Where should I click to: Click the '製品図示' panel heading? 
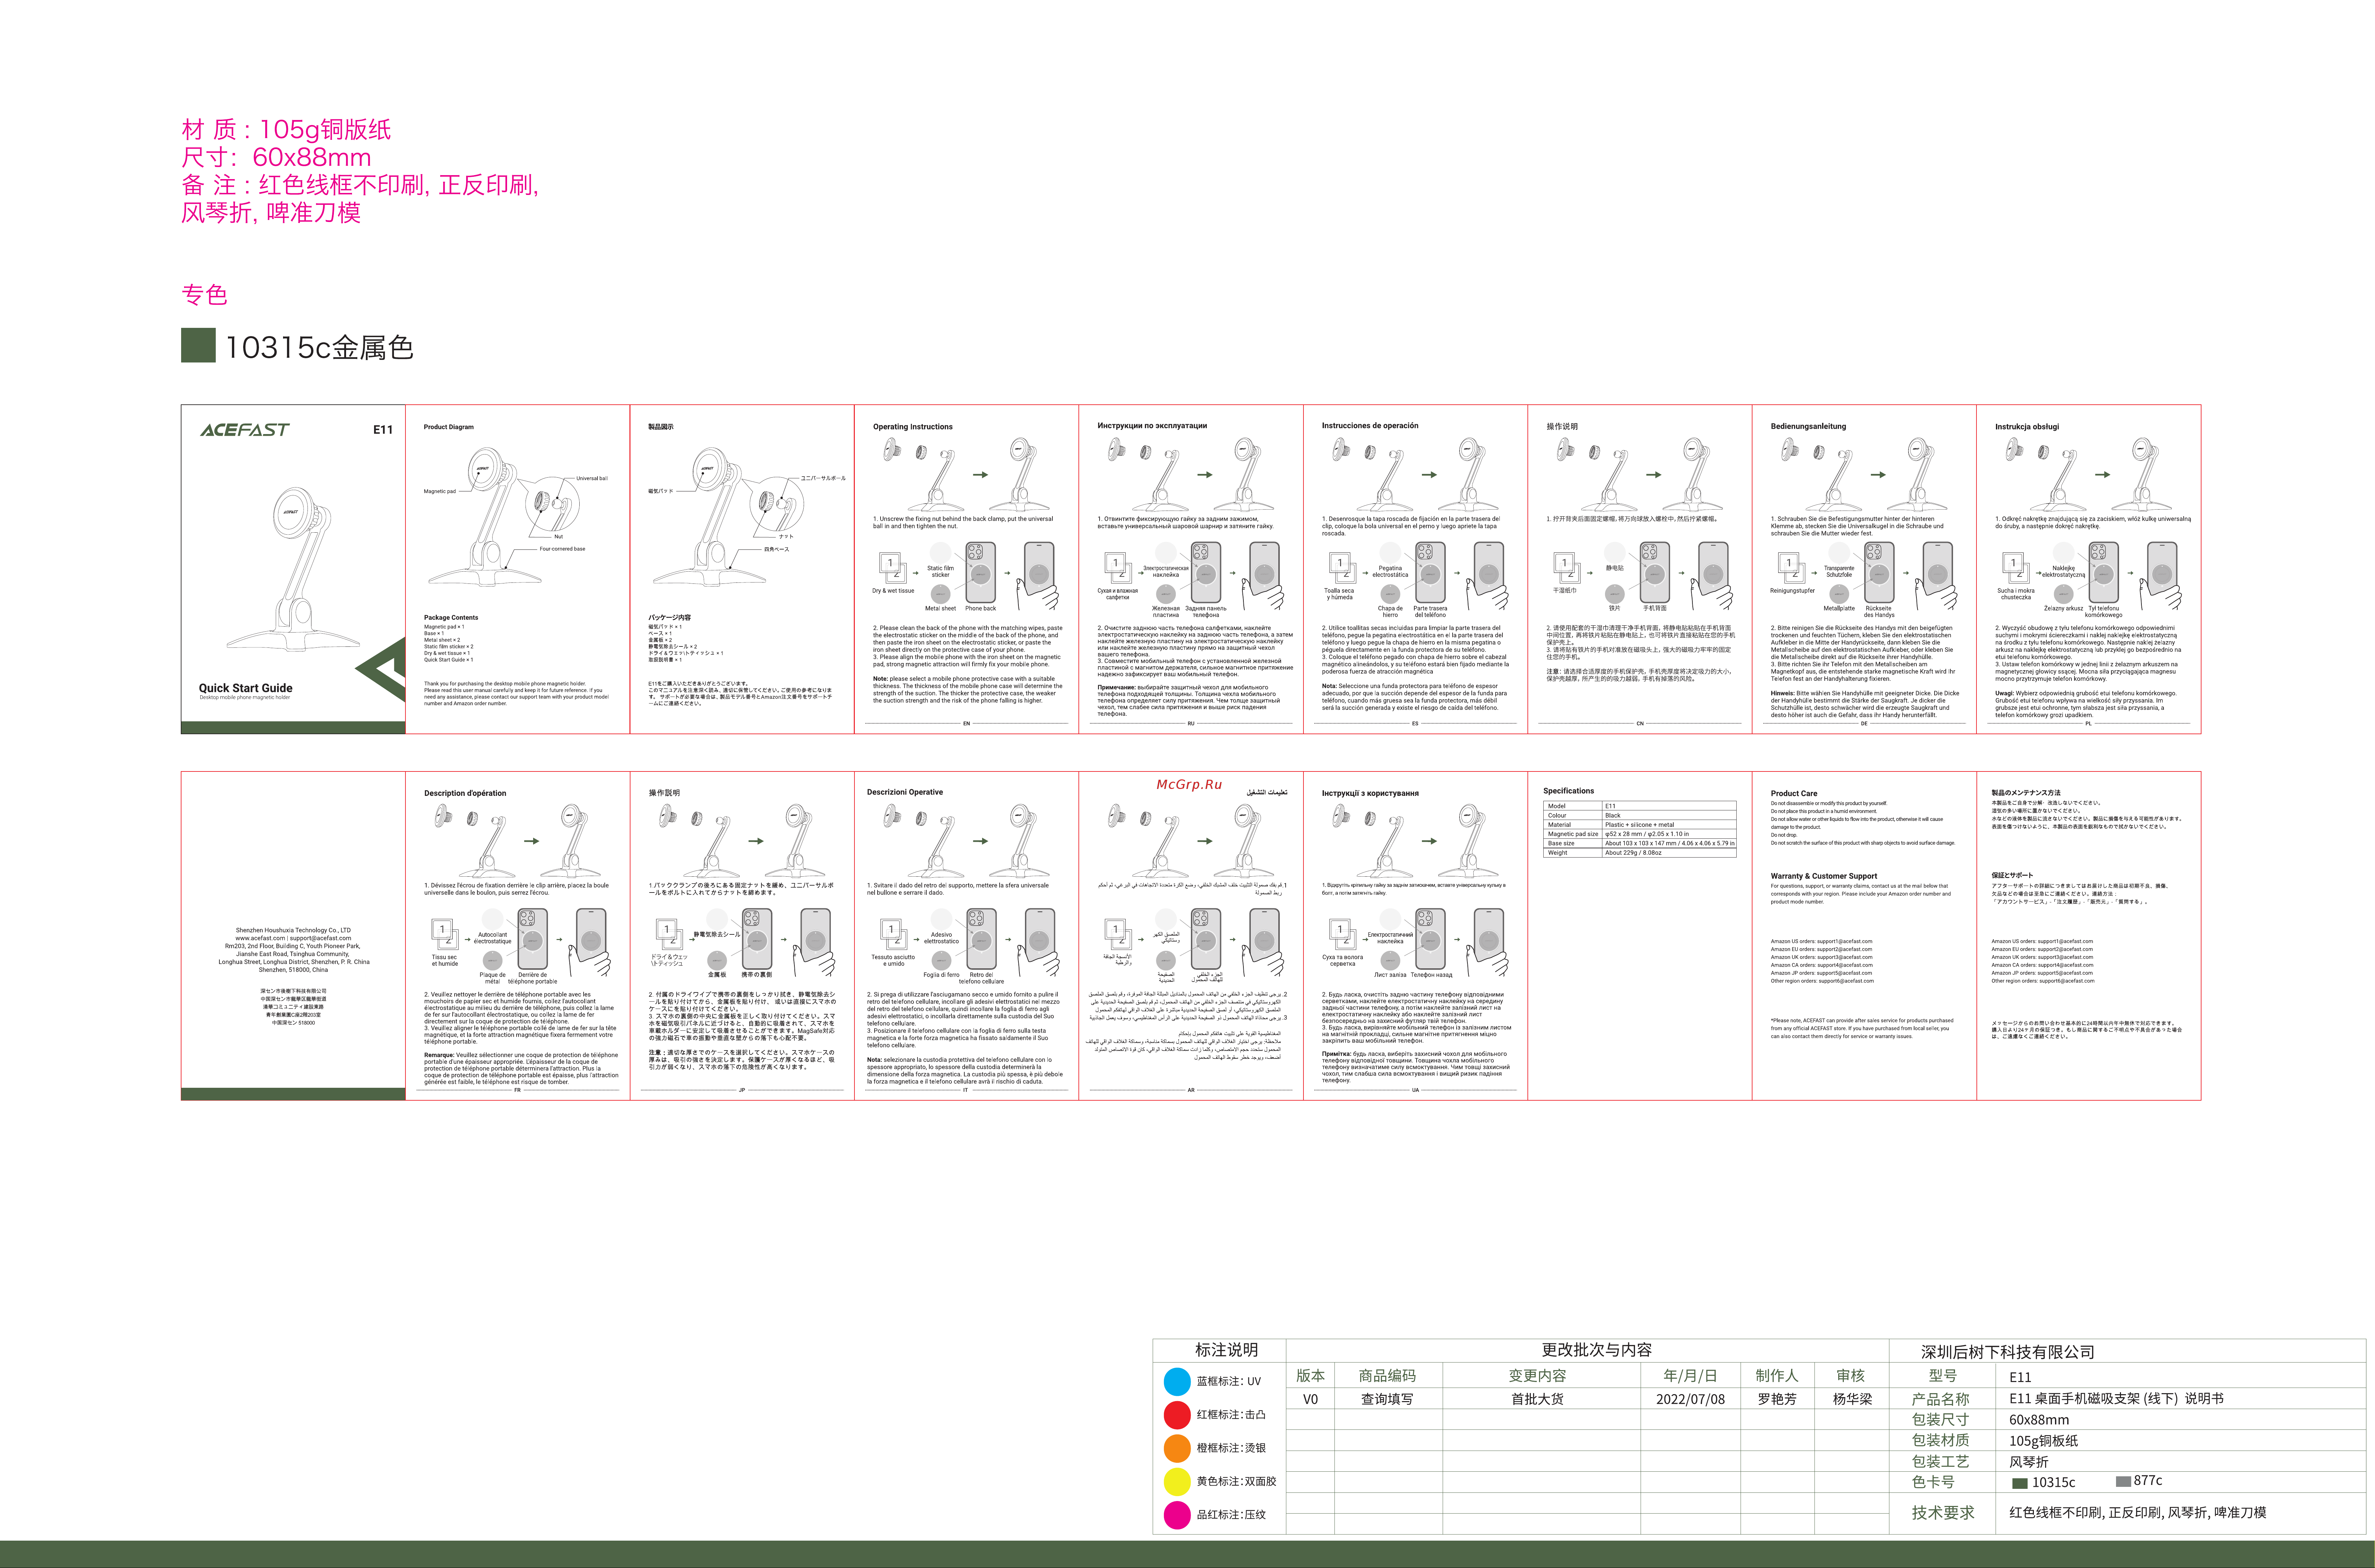661,427
